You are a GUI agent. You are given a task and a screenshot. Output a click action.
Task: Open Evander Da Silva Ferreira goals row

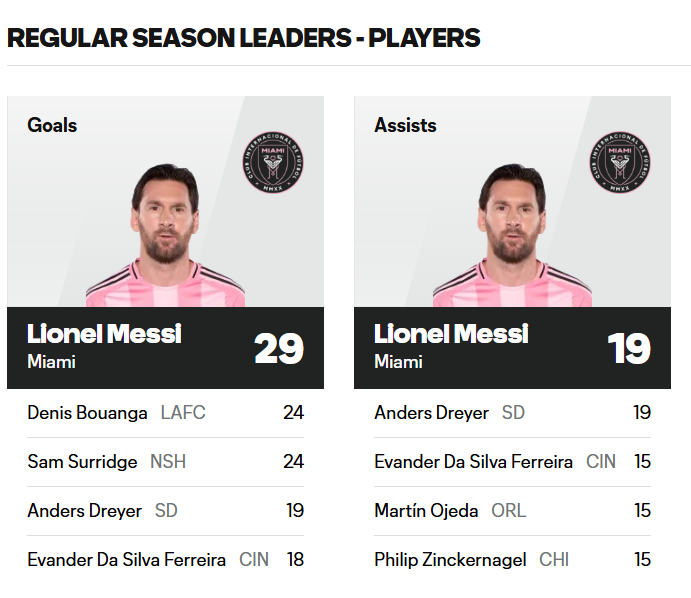pos(126,560)
